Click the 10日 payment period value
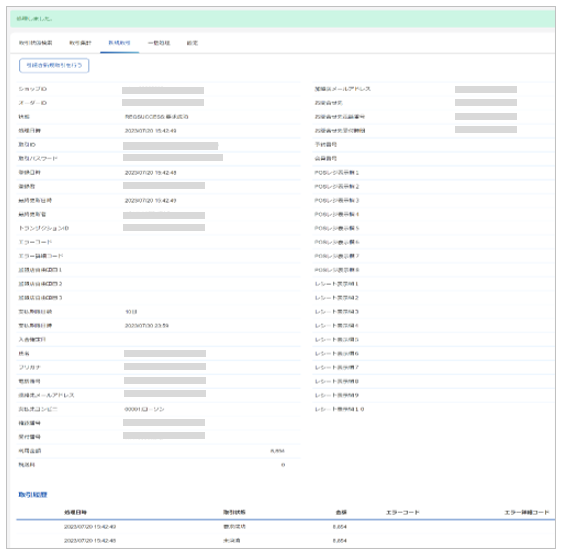This screenshot has height=558, width=563. pyautogui.click(x=131, y=312)
